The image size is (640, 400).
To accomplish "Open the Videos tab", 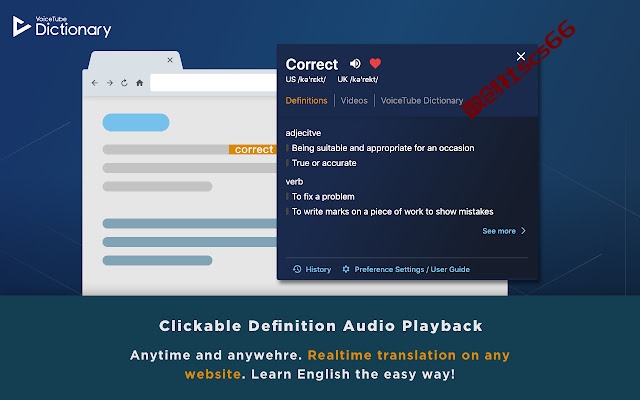I will click(x=354, y=100).
